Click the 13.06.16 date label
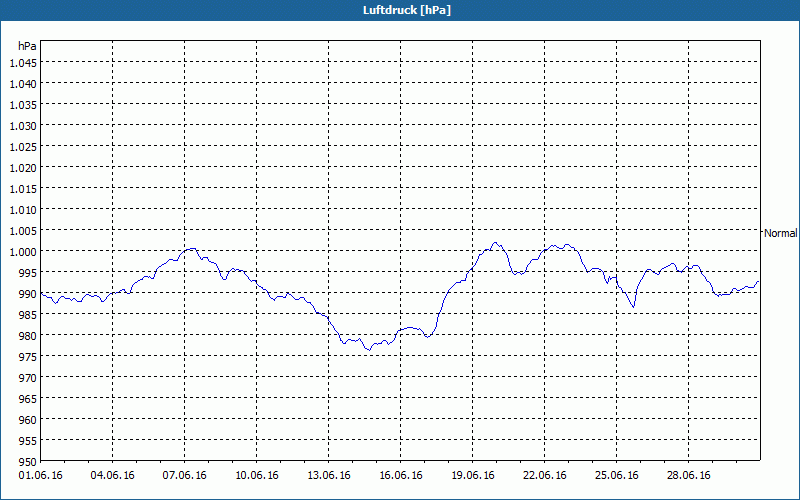The height and width of the screenshot is (500, 800). 329,476
